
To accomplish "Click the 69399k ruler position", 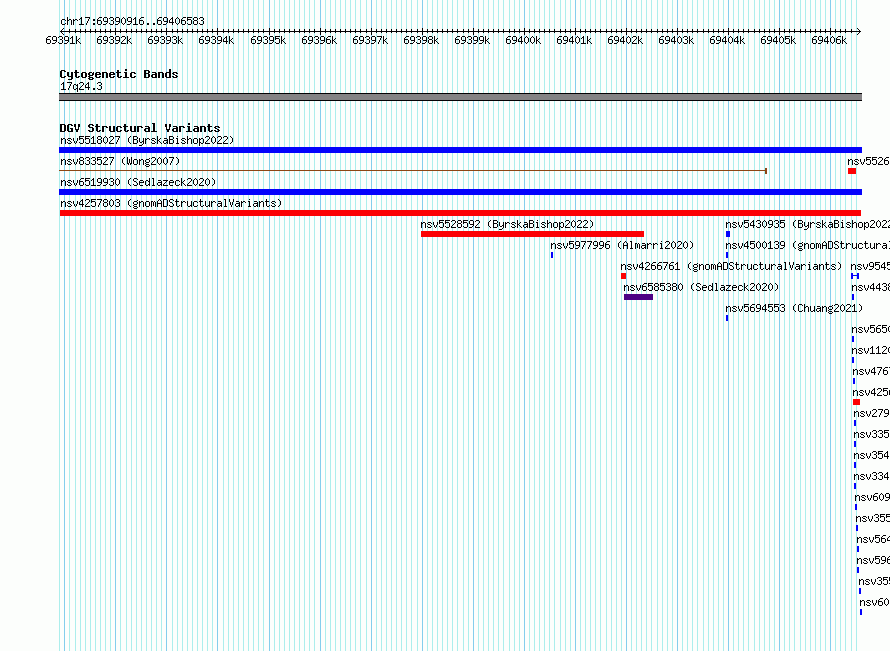I will [x=472, y=40].
